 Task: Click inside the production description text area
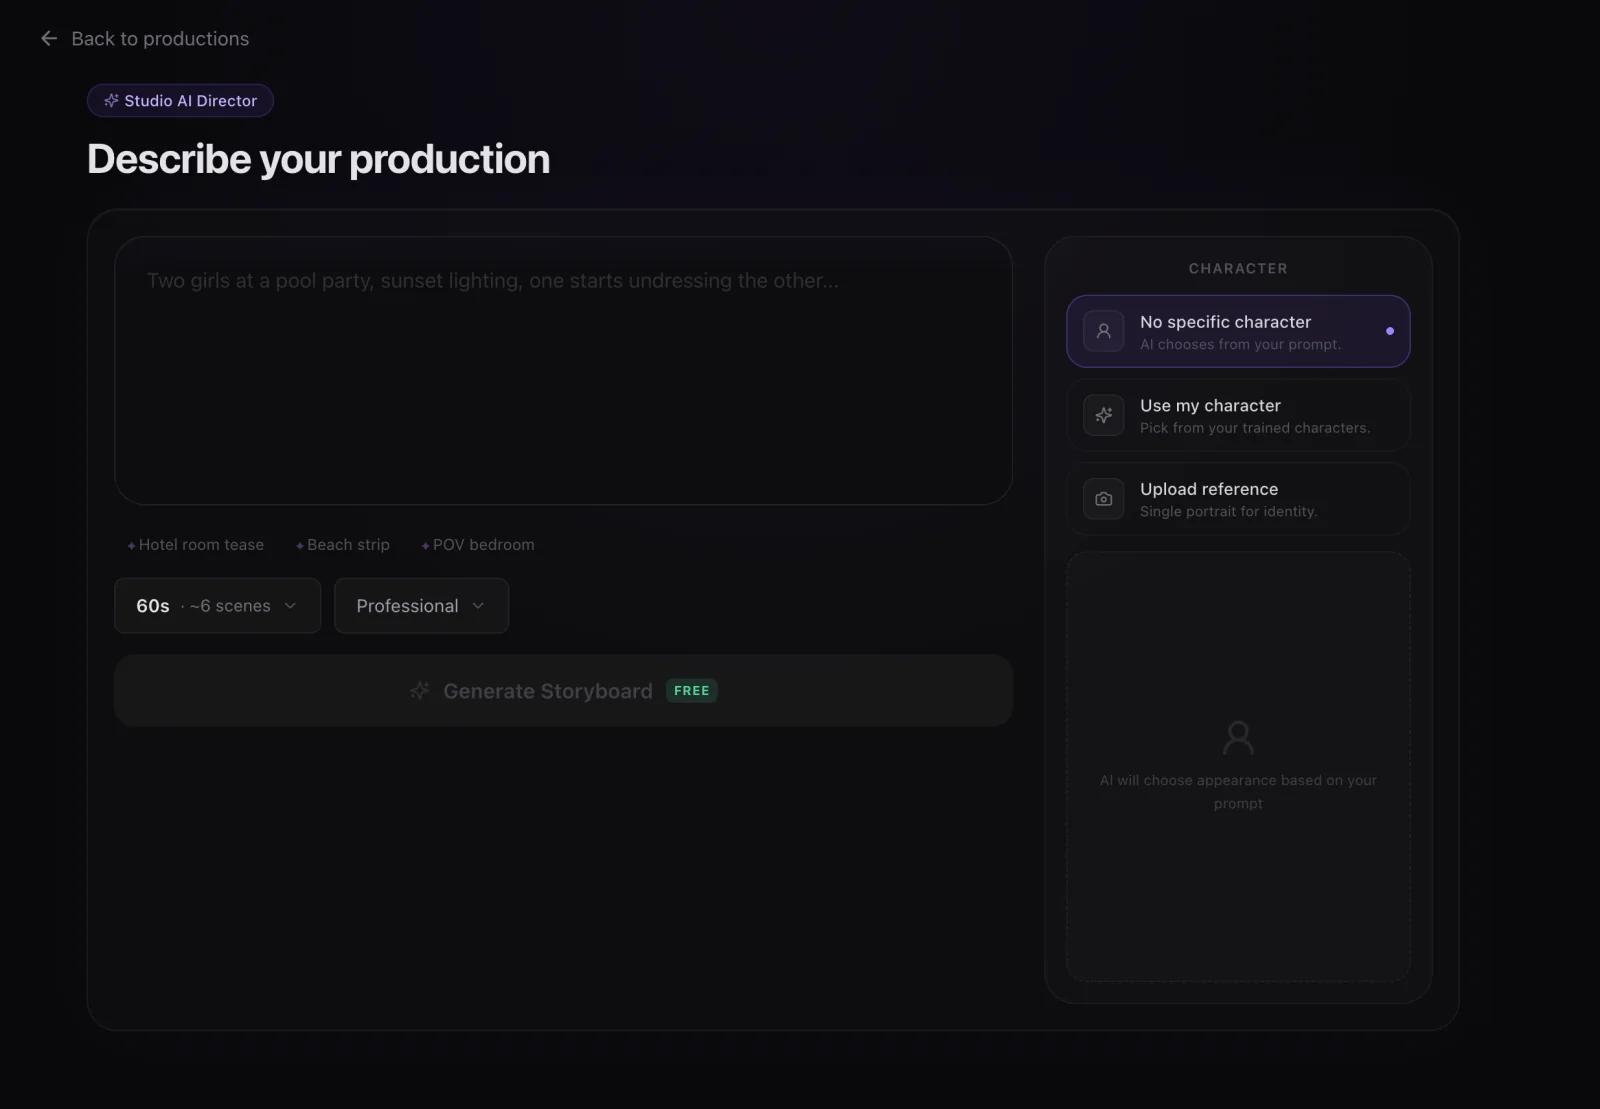(x=563, y=370)
